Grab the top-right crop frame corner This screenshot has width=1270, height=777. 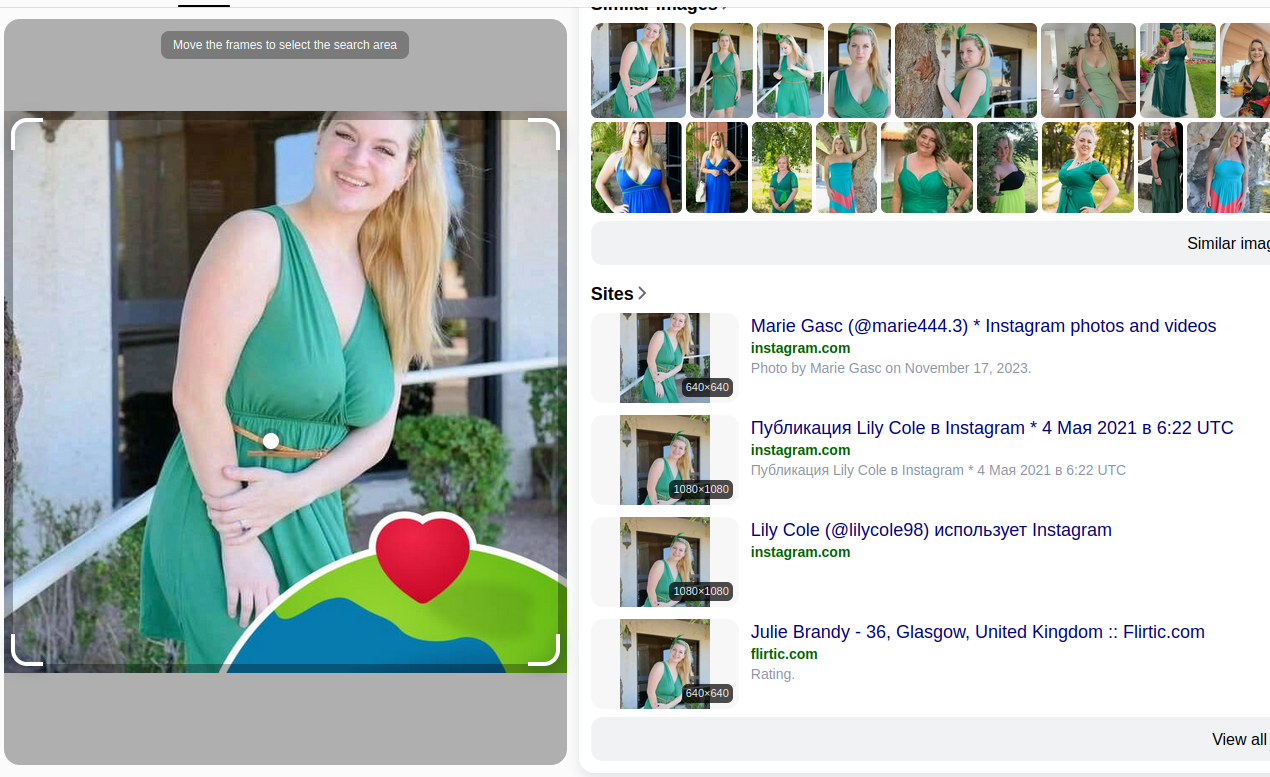pos(543,134)
